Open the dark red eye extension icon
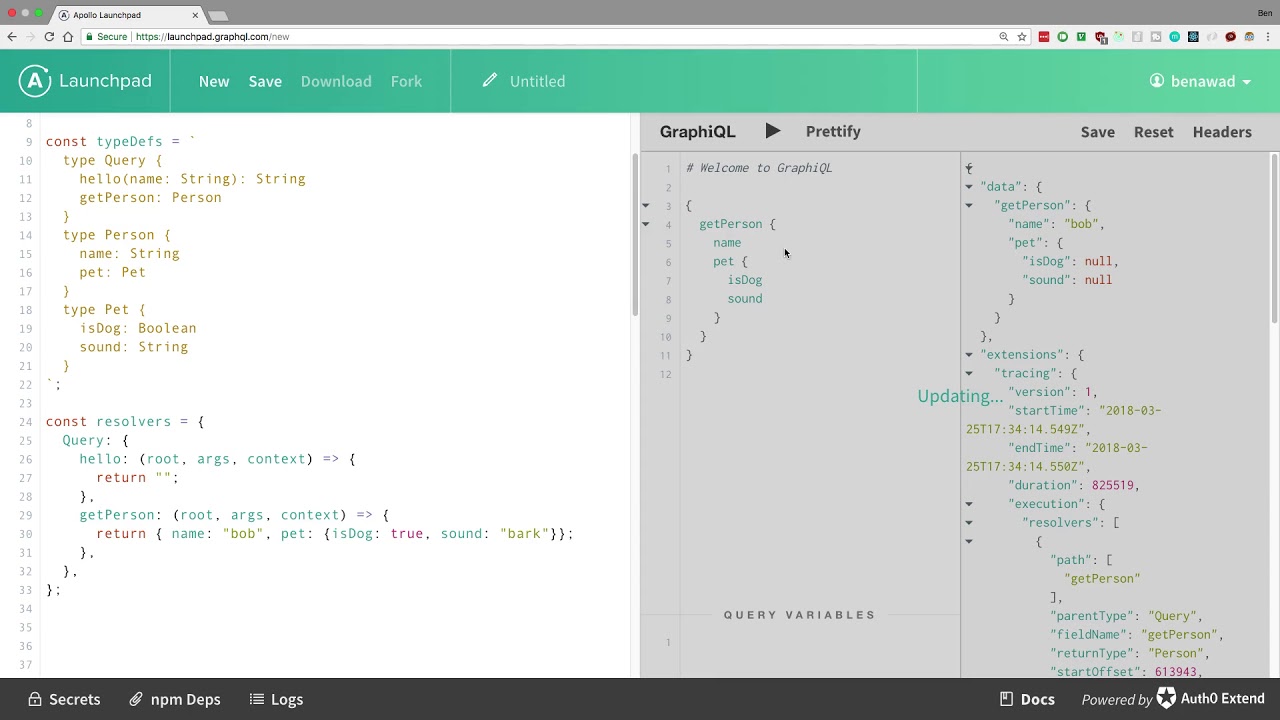The width and height of the screenshot is (1280, 720). [1231, 37]
